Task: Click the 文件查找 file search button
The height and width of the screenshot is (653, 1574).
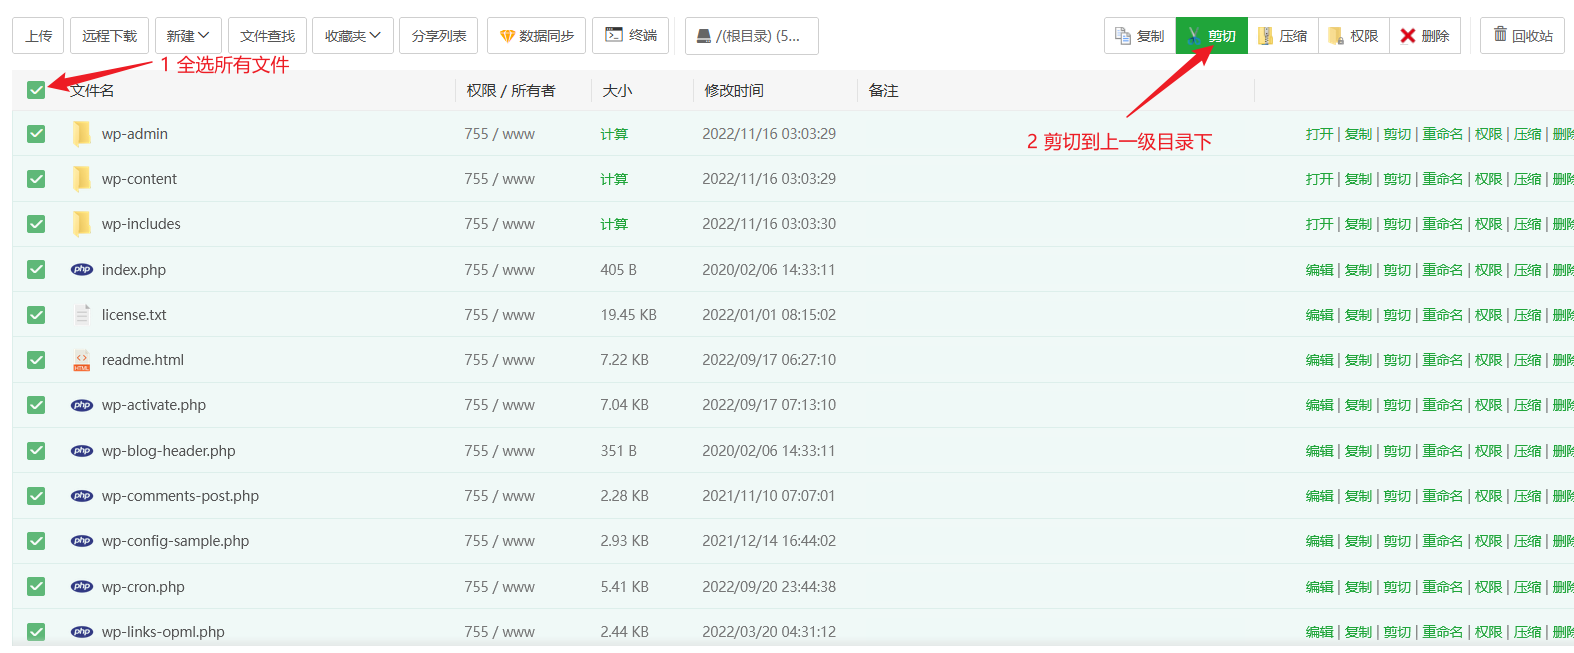Action: [267, 36]
